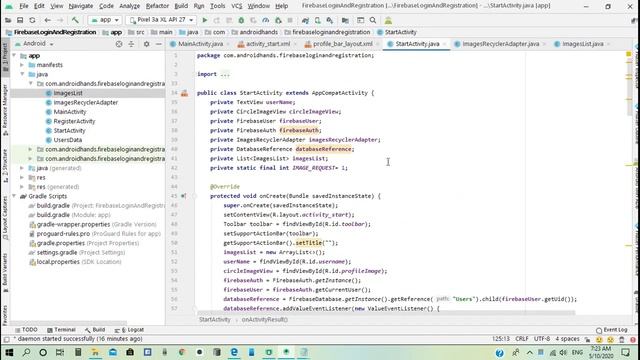Click the related XML gutter icon by class StartActivity
Image resolution: width=640 pixels, height=360 pixels.
(185, 93)
